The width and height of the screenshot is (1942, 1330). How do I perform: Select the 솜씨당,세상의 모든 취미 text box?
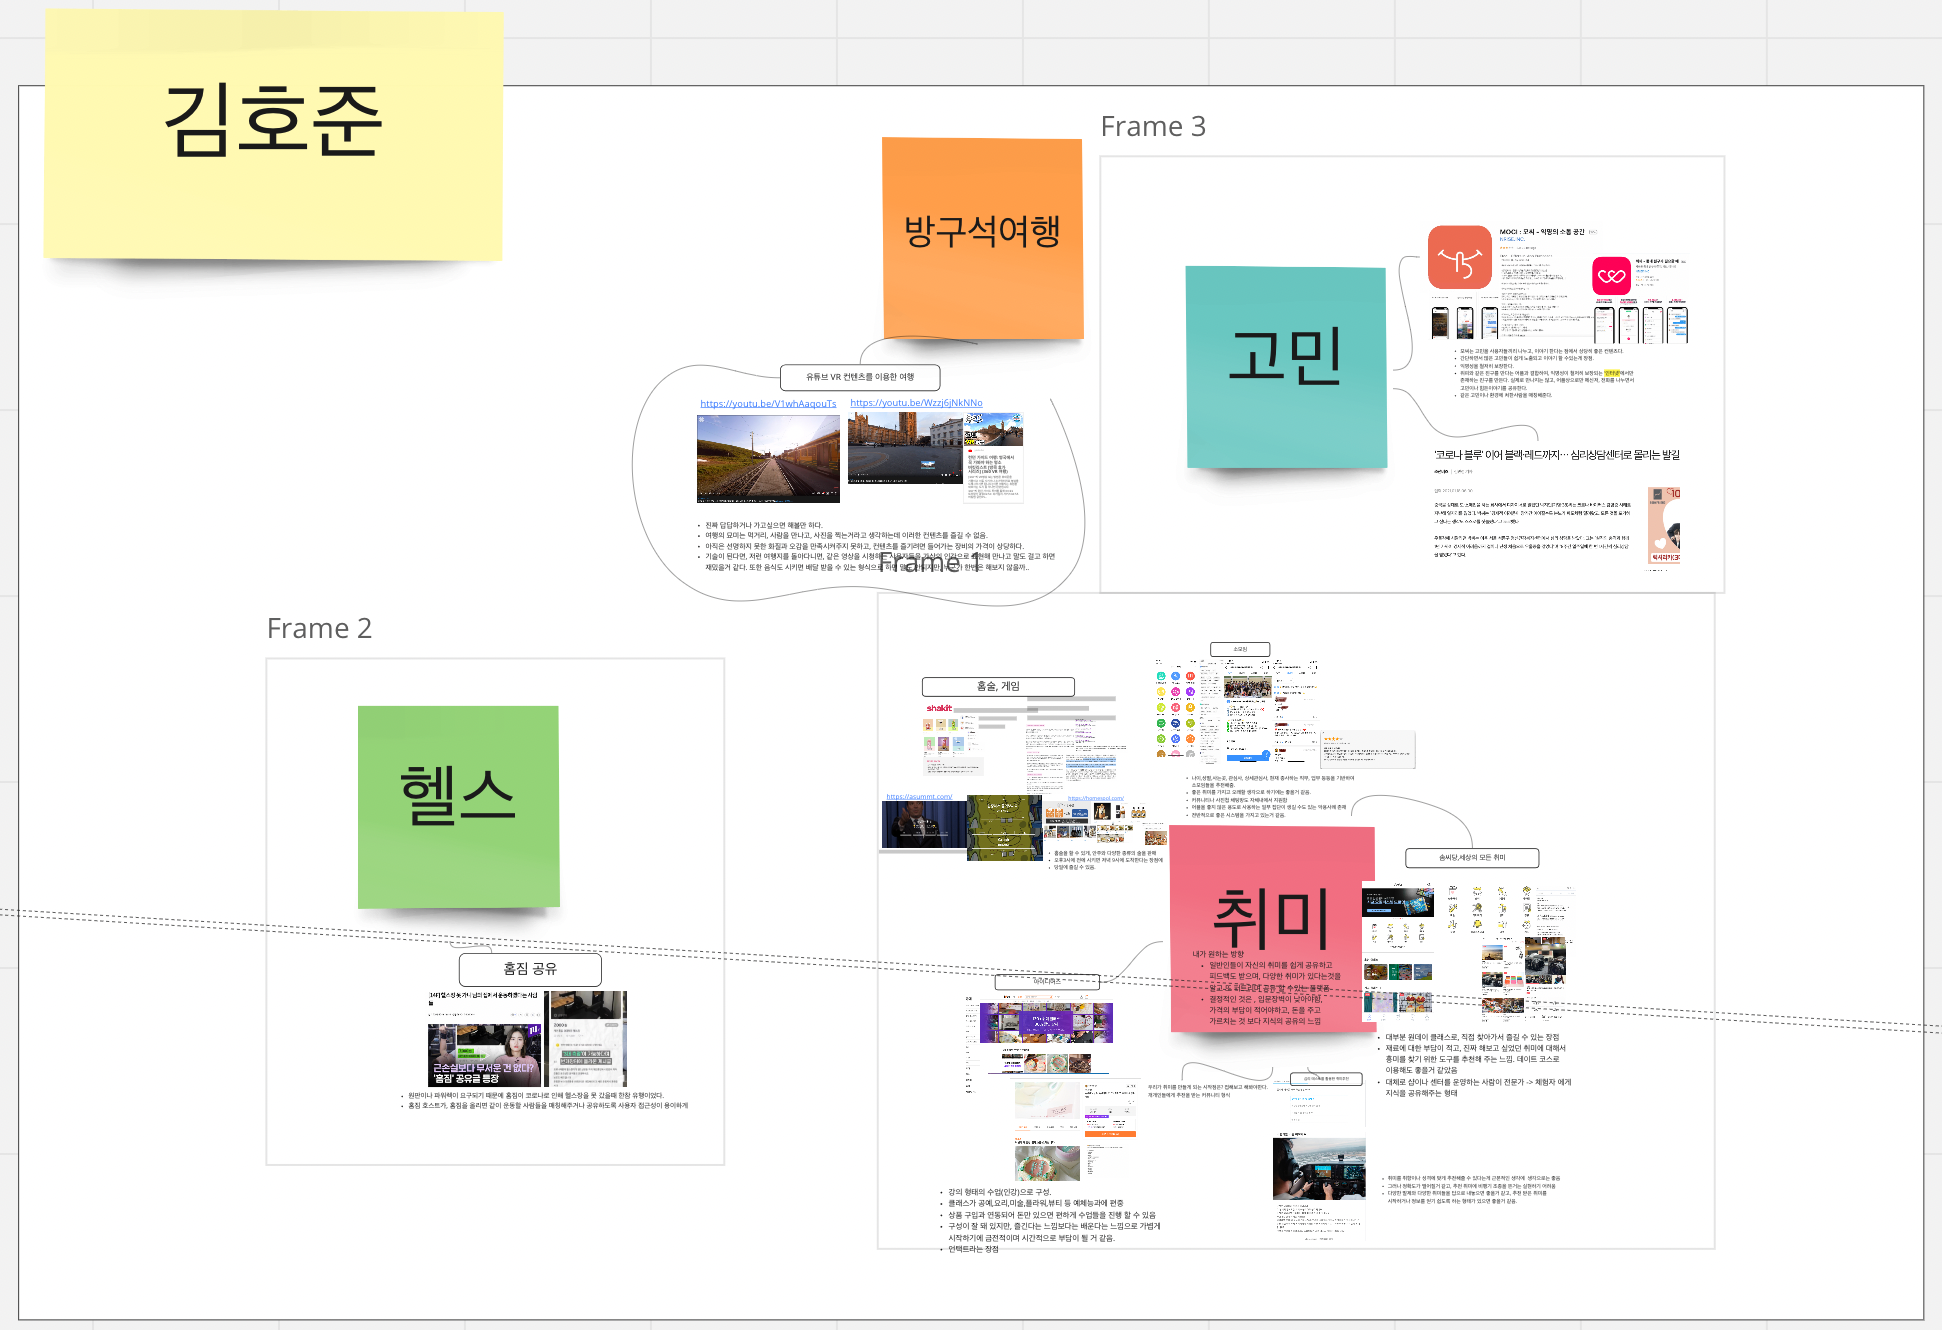point(1471,858)
